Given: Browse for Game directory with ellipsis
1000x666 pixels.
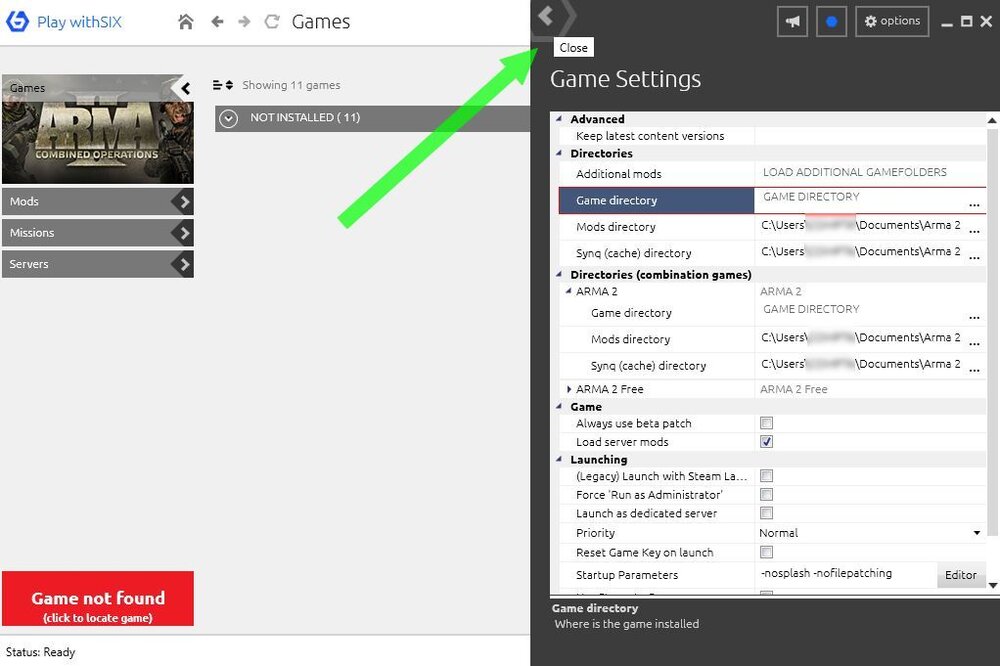Looking at the screenshot, I should (974, 205).
